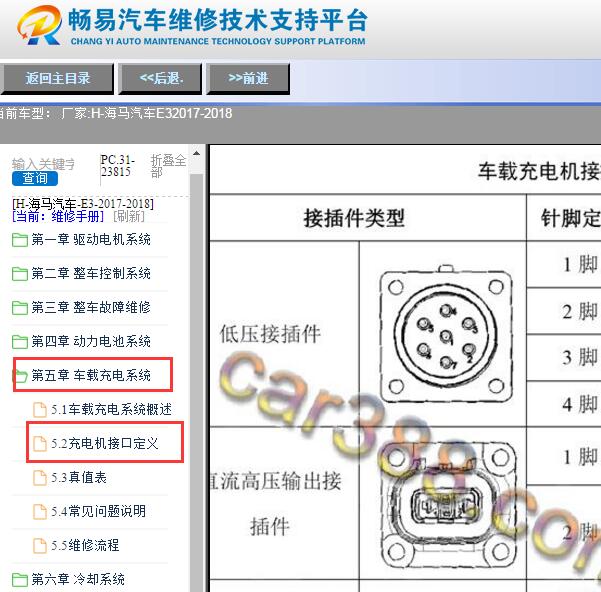Screen dimensions: 601x592
Task: Click folder icon of 第二章 整车控制系统
Action: click(x=20, y=274)
